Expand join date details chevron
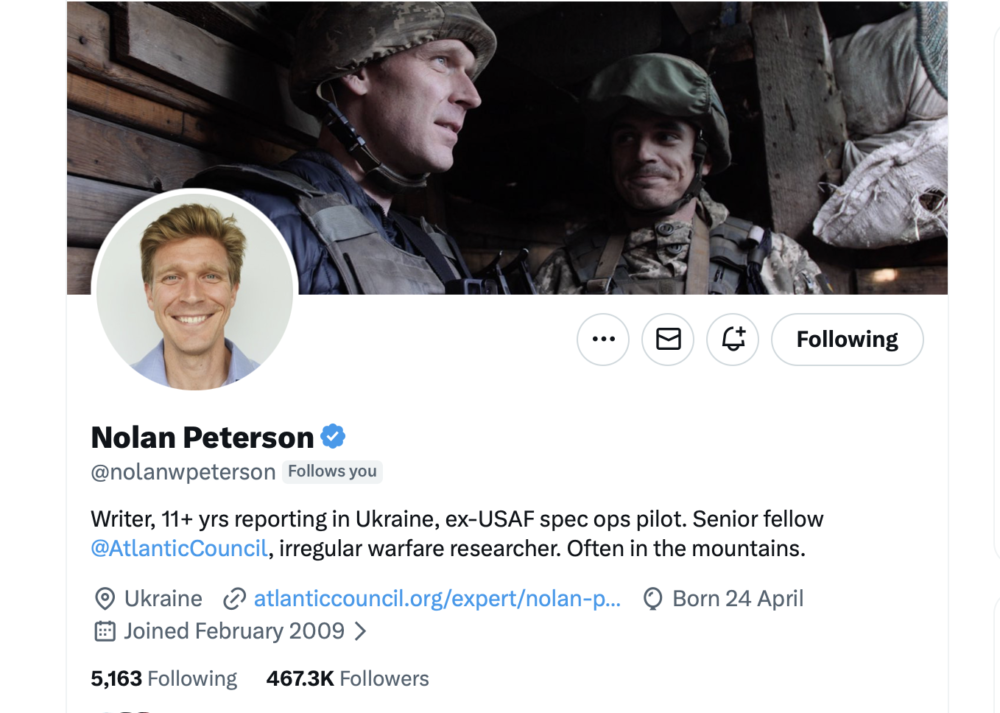Viewport: 1000px width, 713px height. click(361, 631)
